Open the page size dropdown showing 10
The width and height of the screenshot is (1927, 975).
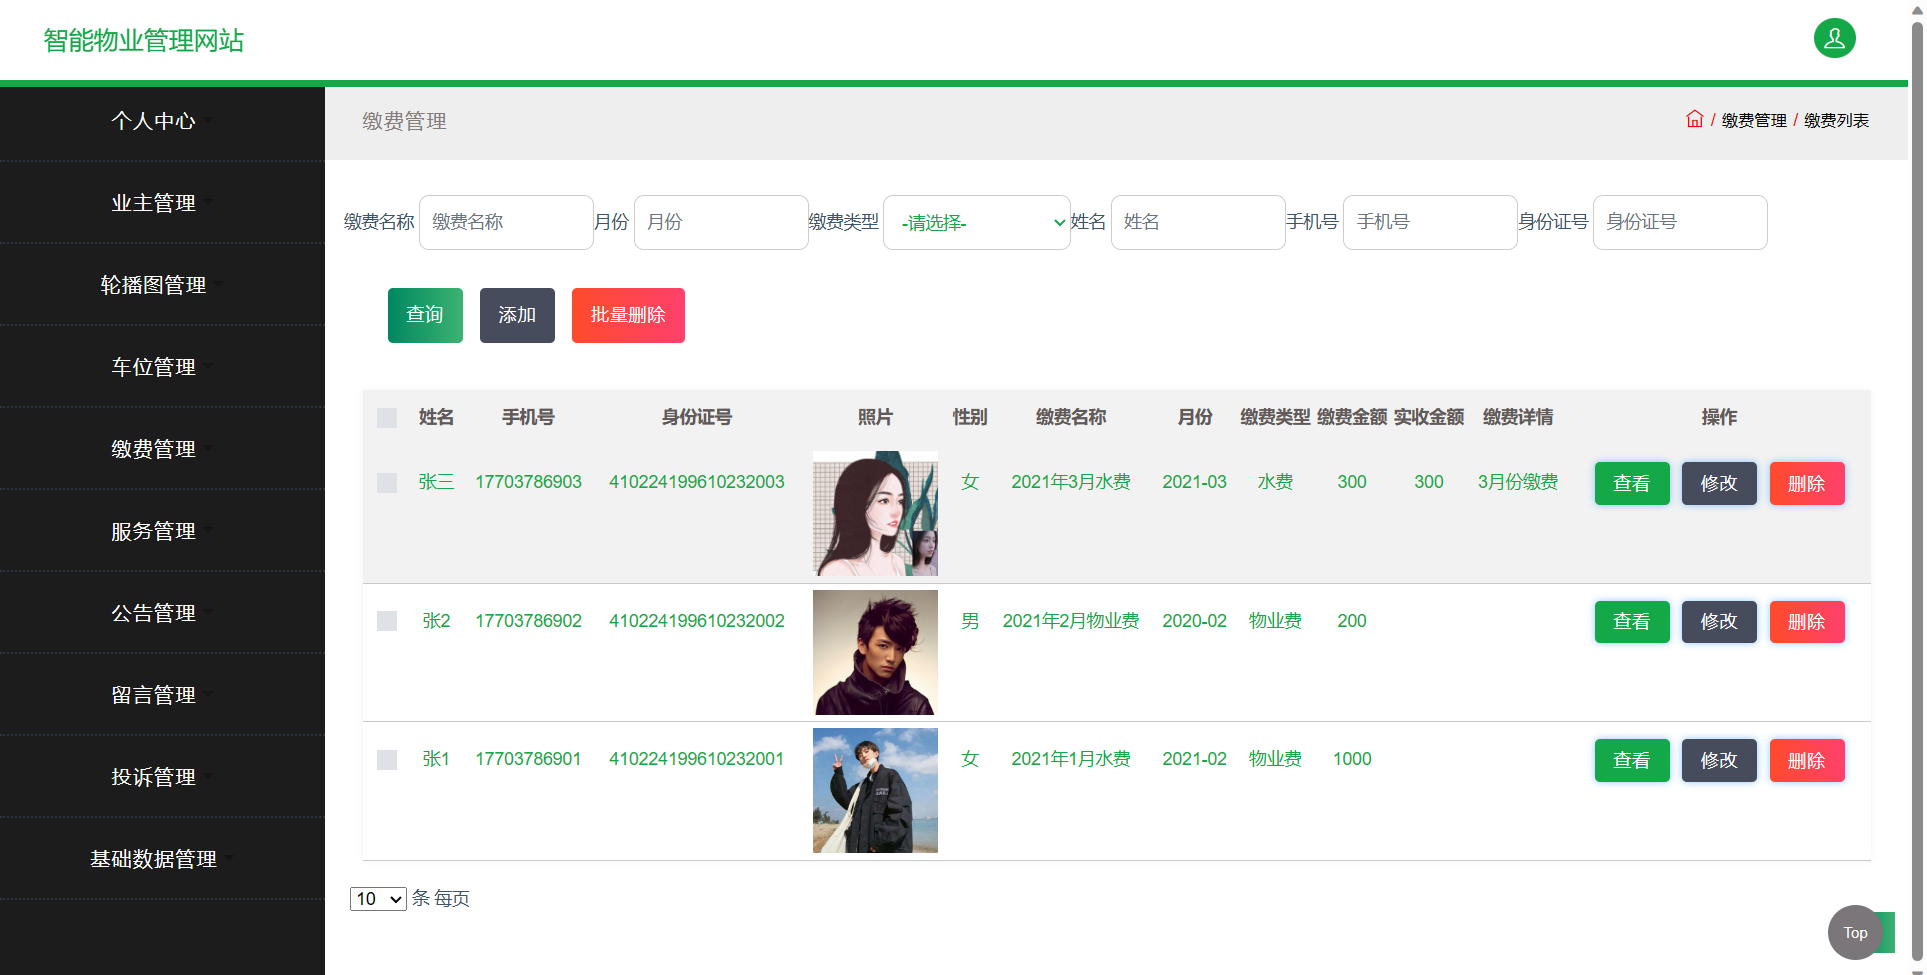(x=377, y=898)
